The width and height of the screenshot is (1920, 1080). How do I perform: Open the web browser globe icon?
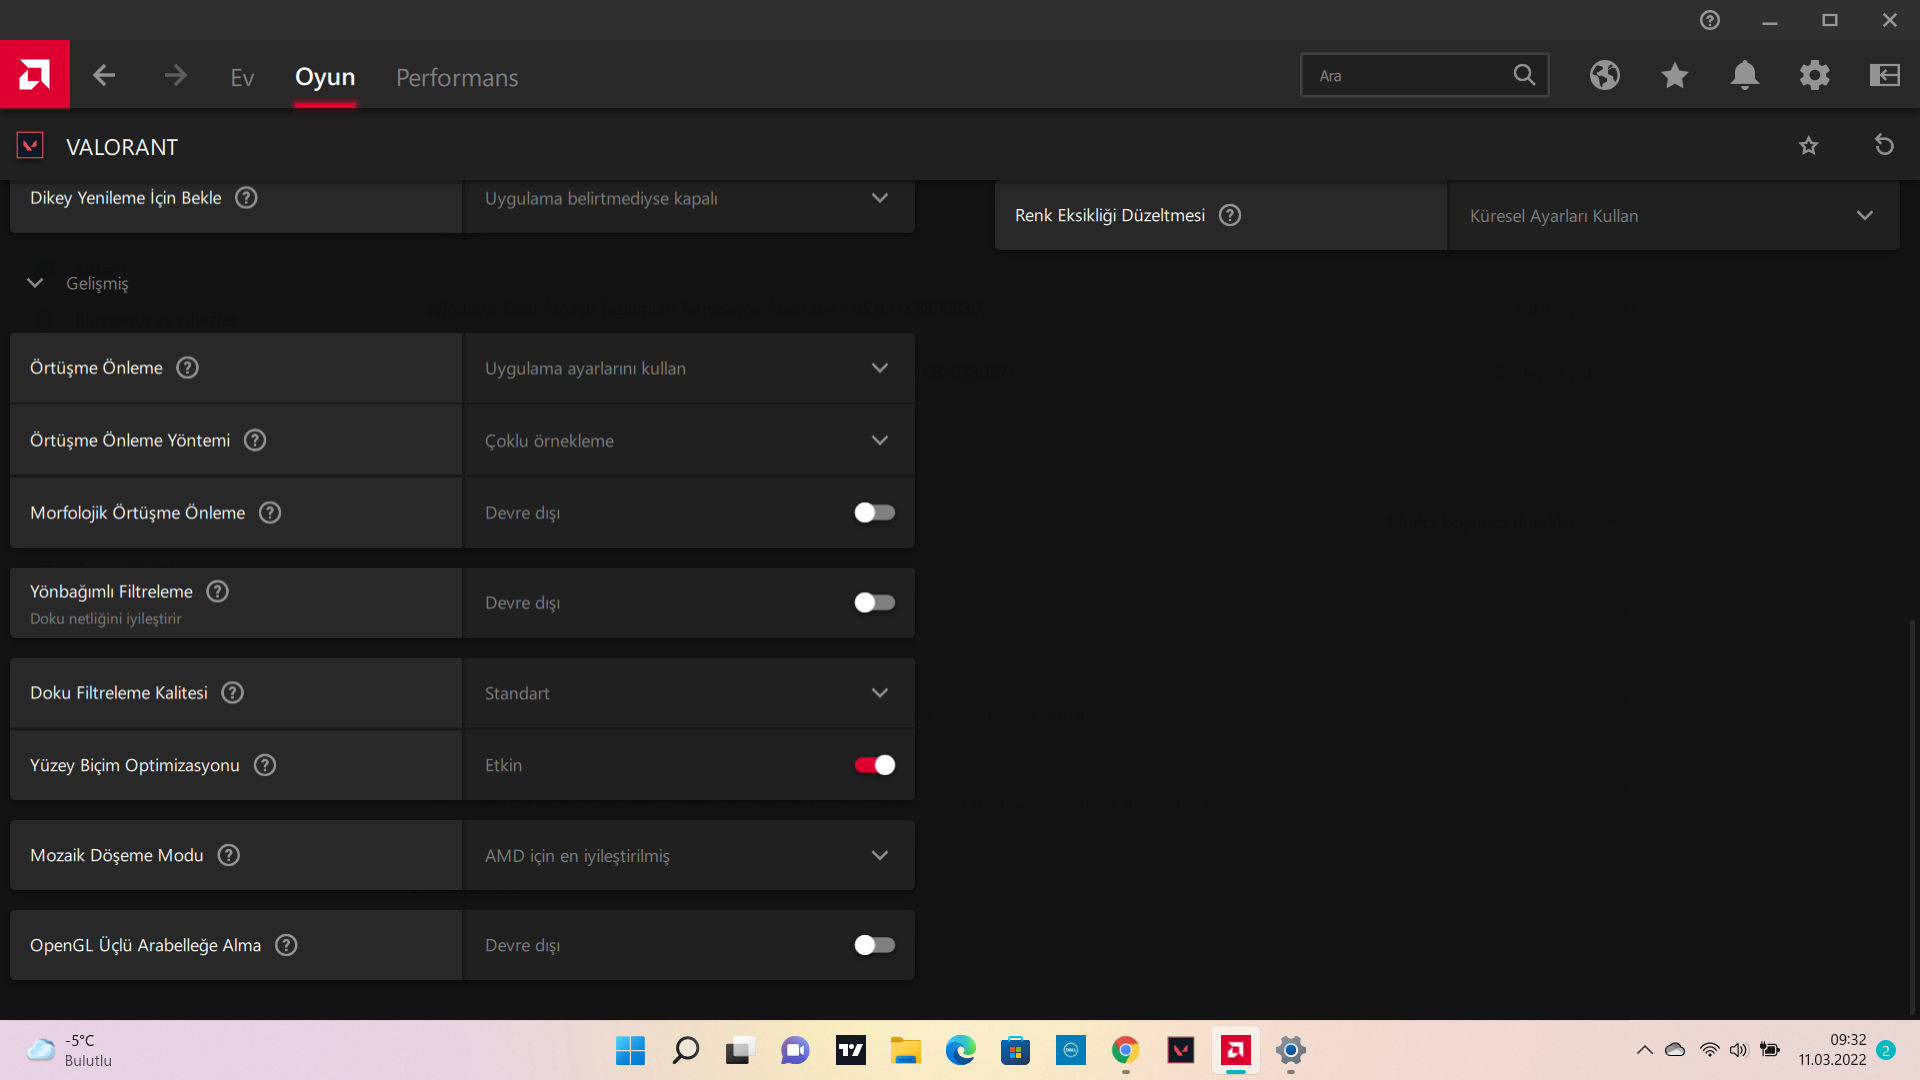(x=1604, y=76)
